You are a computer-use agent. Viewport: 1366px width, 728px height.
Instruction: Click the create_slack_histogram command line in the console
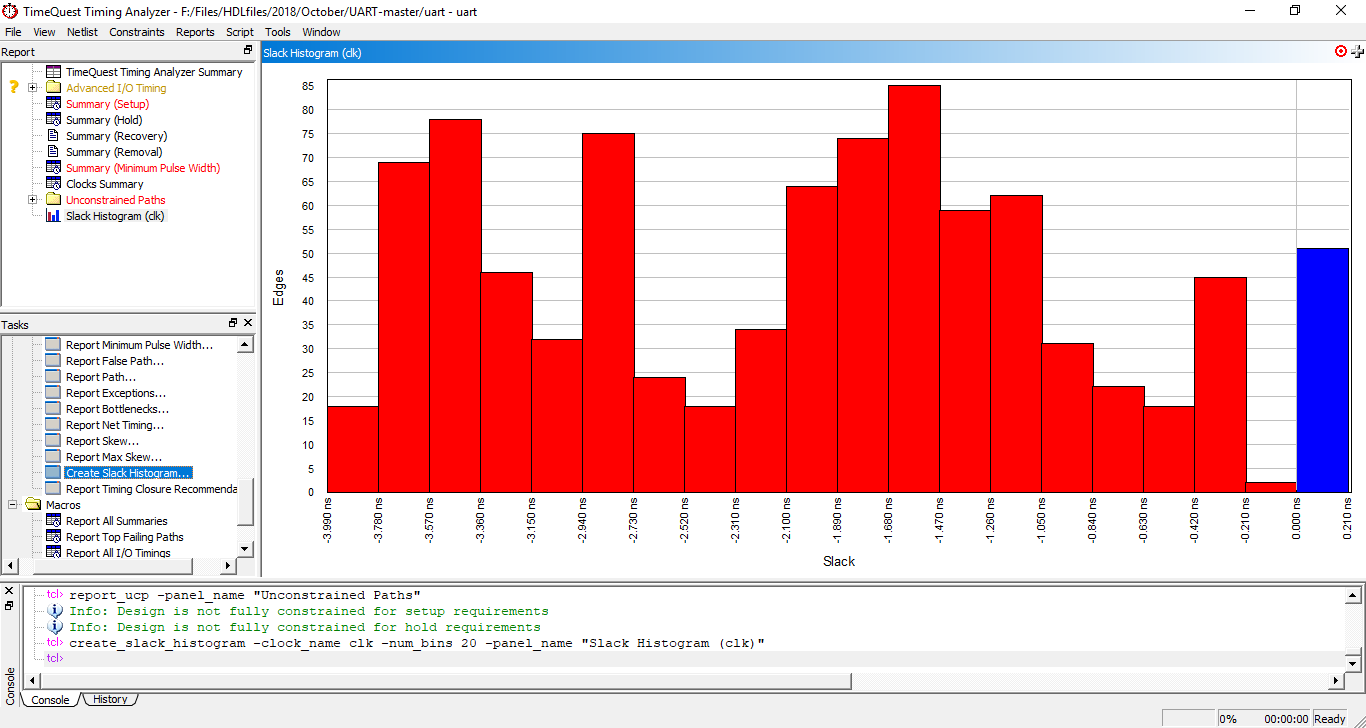click(417, 643)
